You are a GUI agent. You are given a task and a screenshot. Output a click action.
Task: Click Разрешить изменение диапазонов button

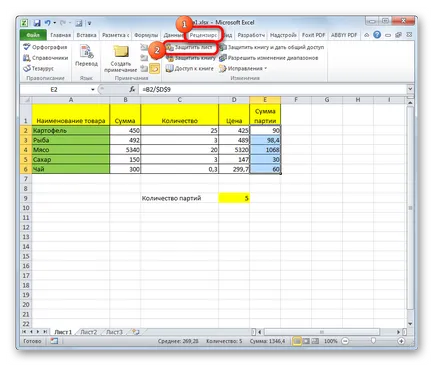click(268, 58)
